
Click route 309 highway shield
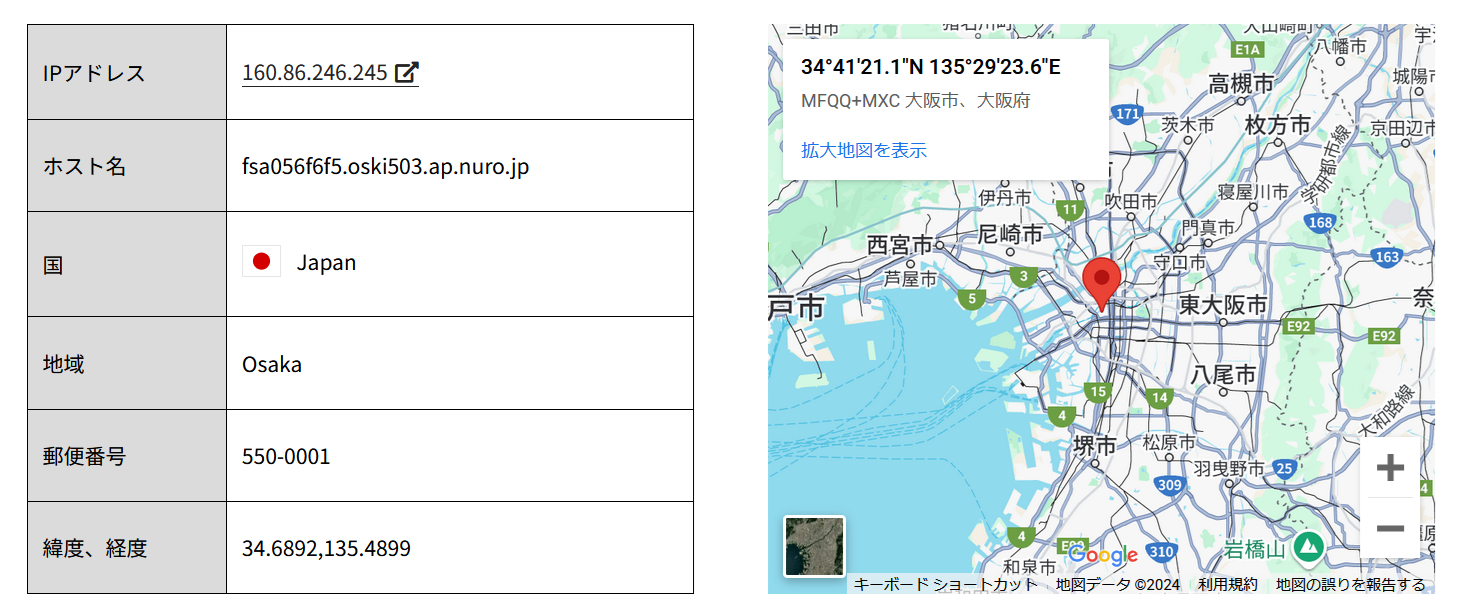(x=1169, y=486)
